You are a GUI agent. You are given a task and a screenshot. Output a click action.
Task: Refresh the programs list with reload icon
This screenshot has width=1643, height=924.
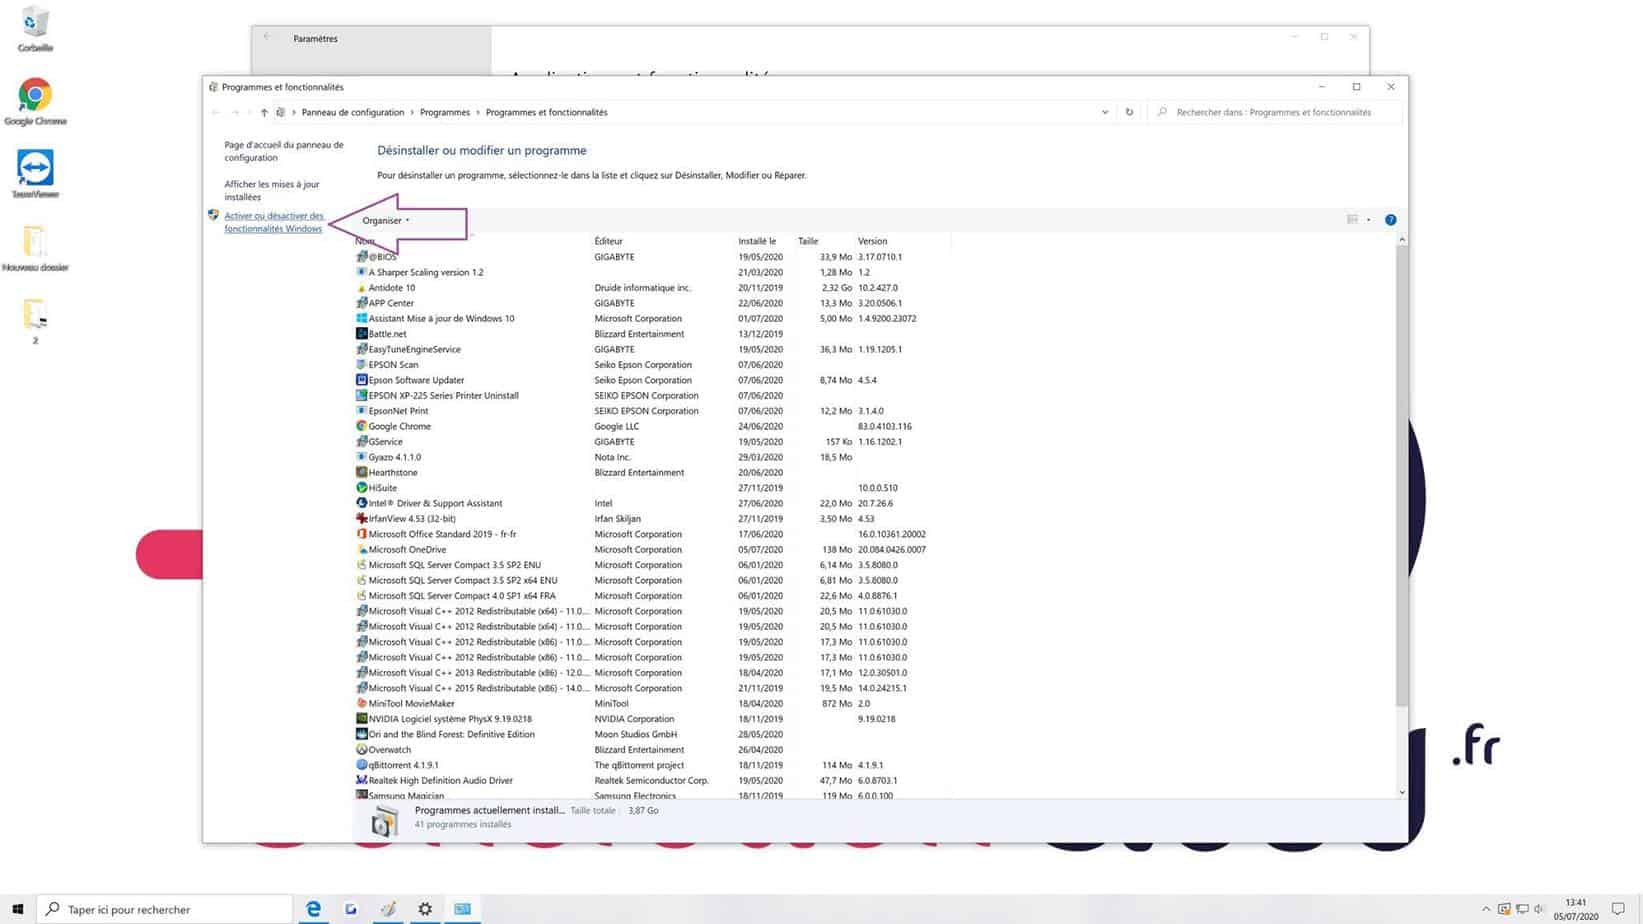[x=1129, y=112]
